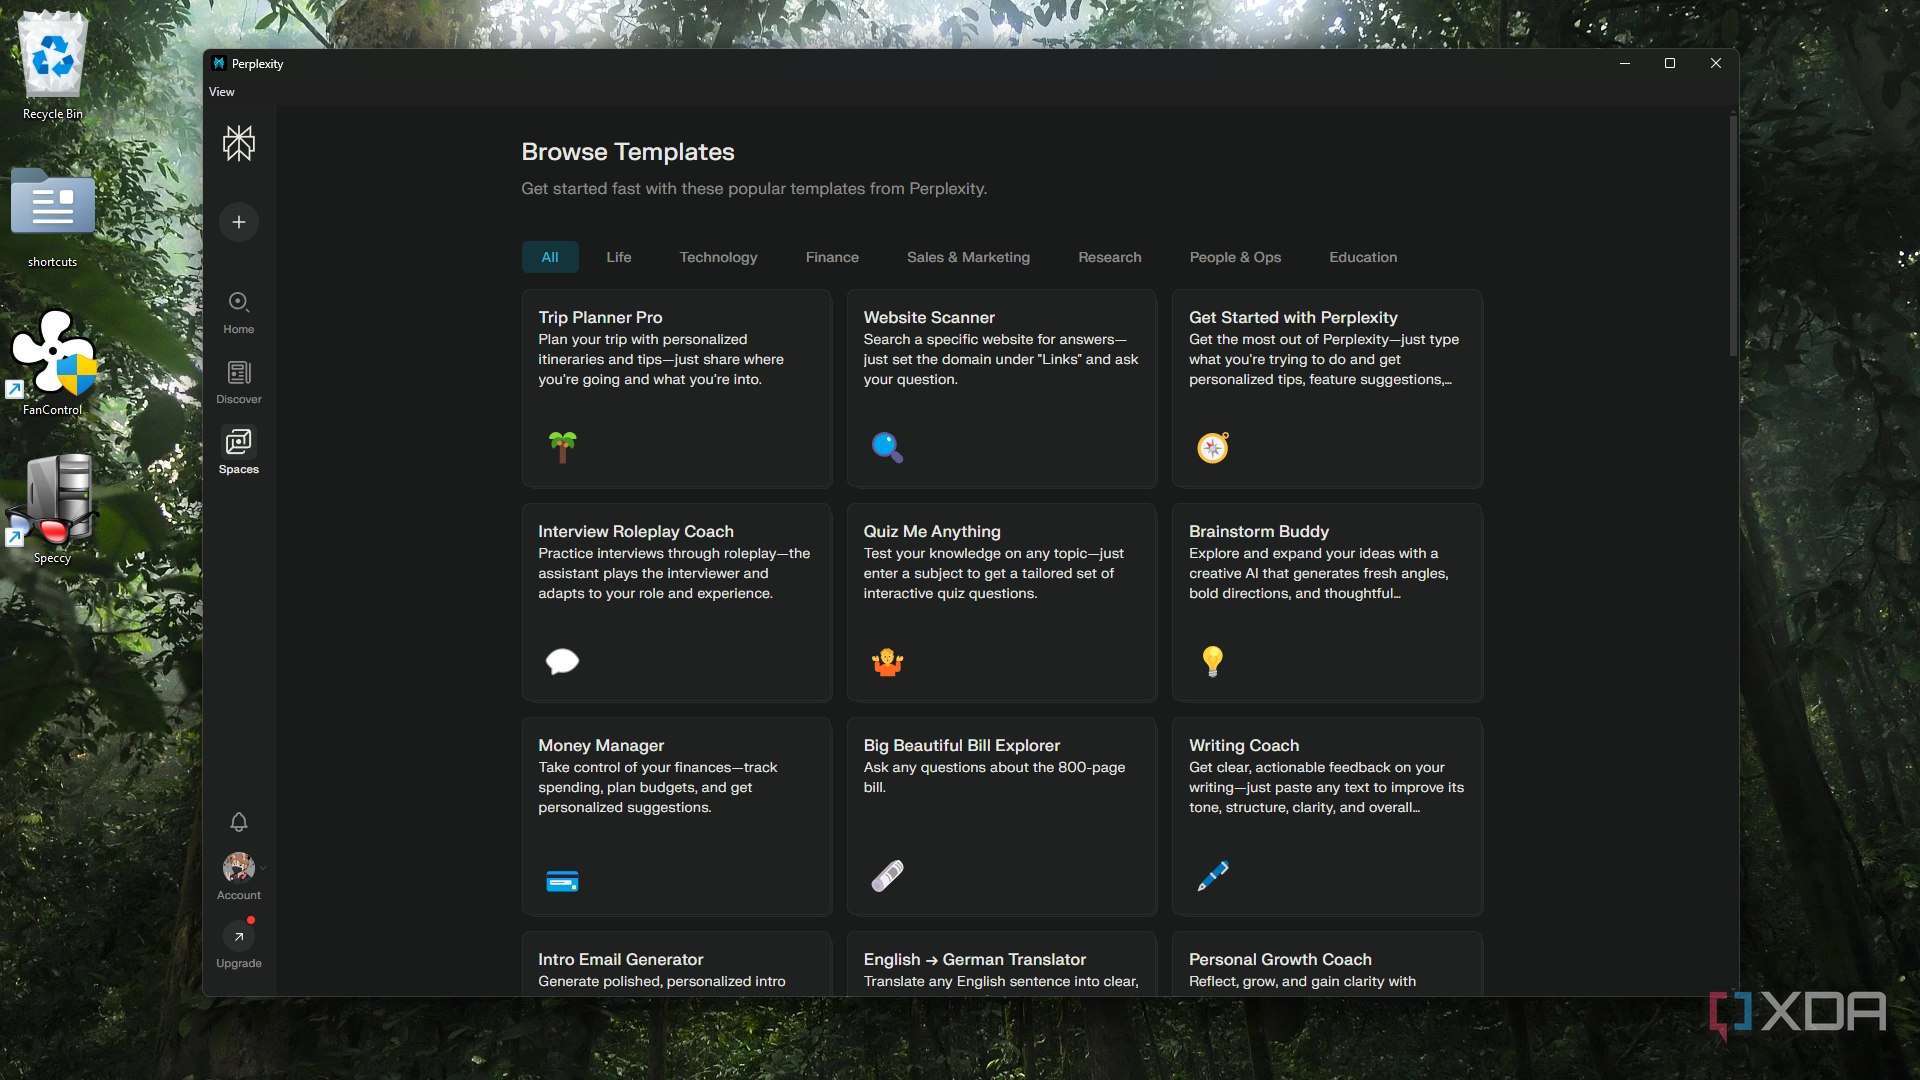Select the Recycle Bin desktop icon
This screenshot has height=1080, width=1920.
click(x=53, y=66)
